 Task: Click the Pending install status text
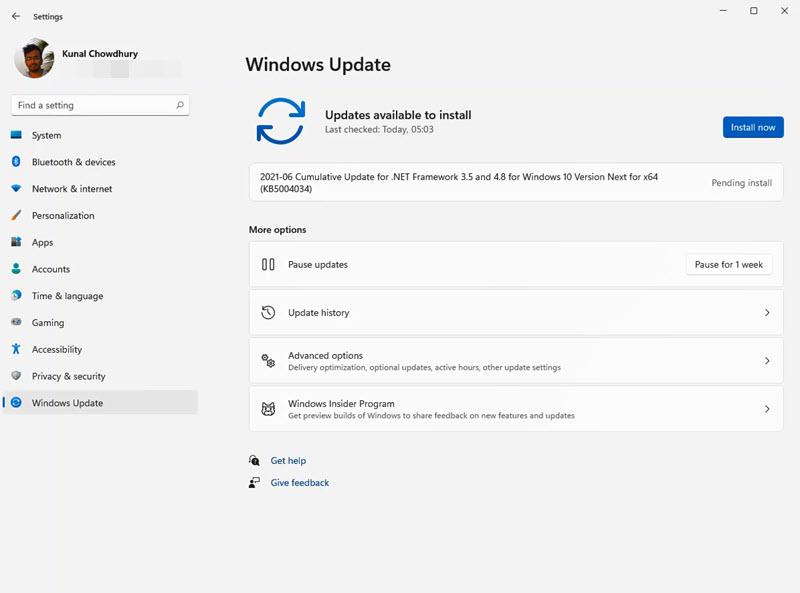click(741, 183)
